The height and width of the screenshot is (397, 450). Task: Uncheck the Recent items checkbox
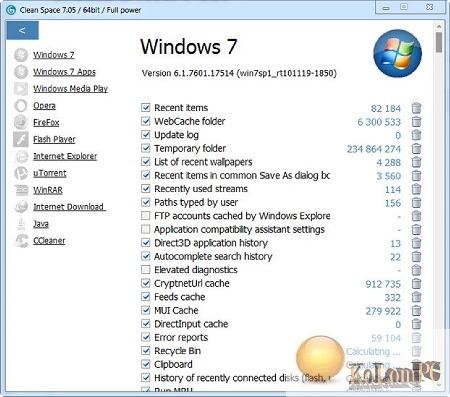click(146, 107)
